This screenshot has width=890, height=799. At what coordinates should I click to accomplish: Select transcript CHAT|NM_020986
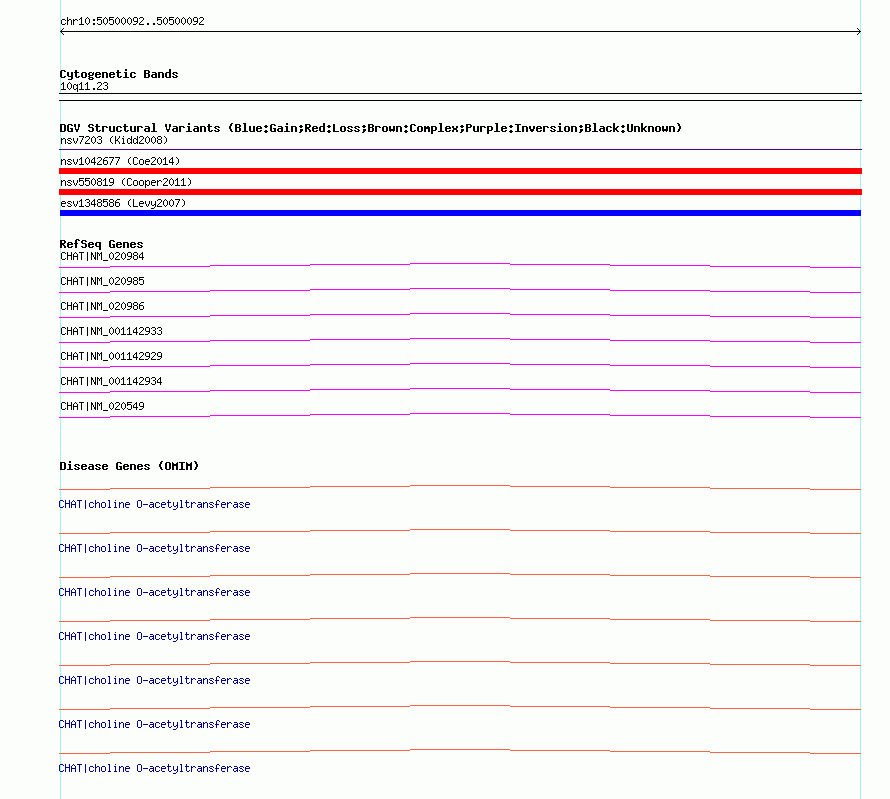point(102,306)
